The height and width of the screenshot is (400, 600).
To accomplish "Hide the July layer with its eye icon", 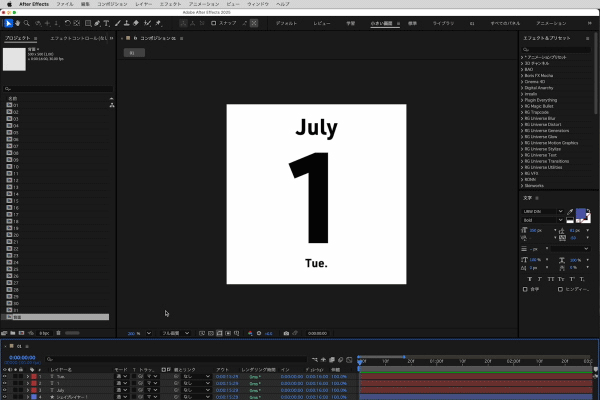I will (5, 390).
